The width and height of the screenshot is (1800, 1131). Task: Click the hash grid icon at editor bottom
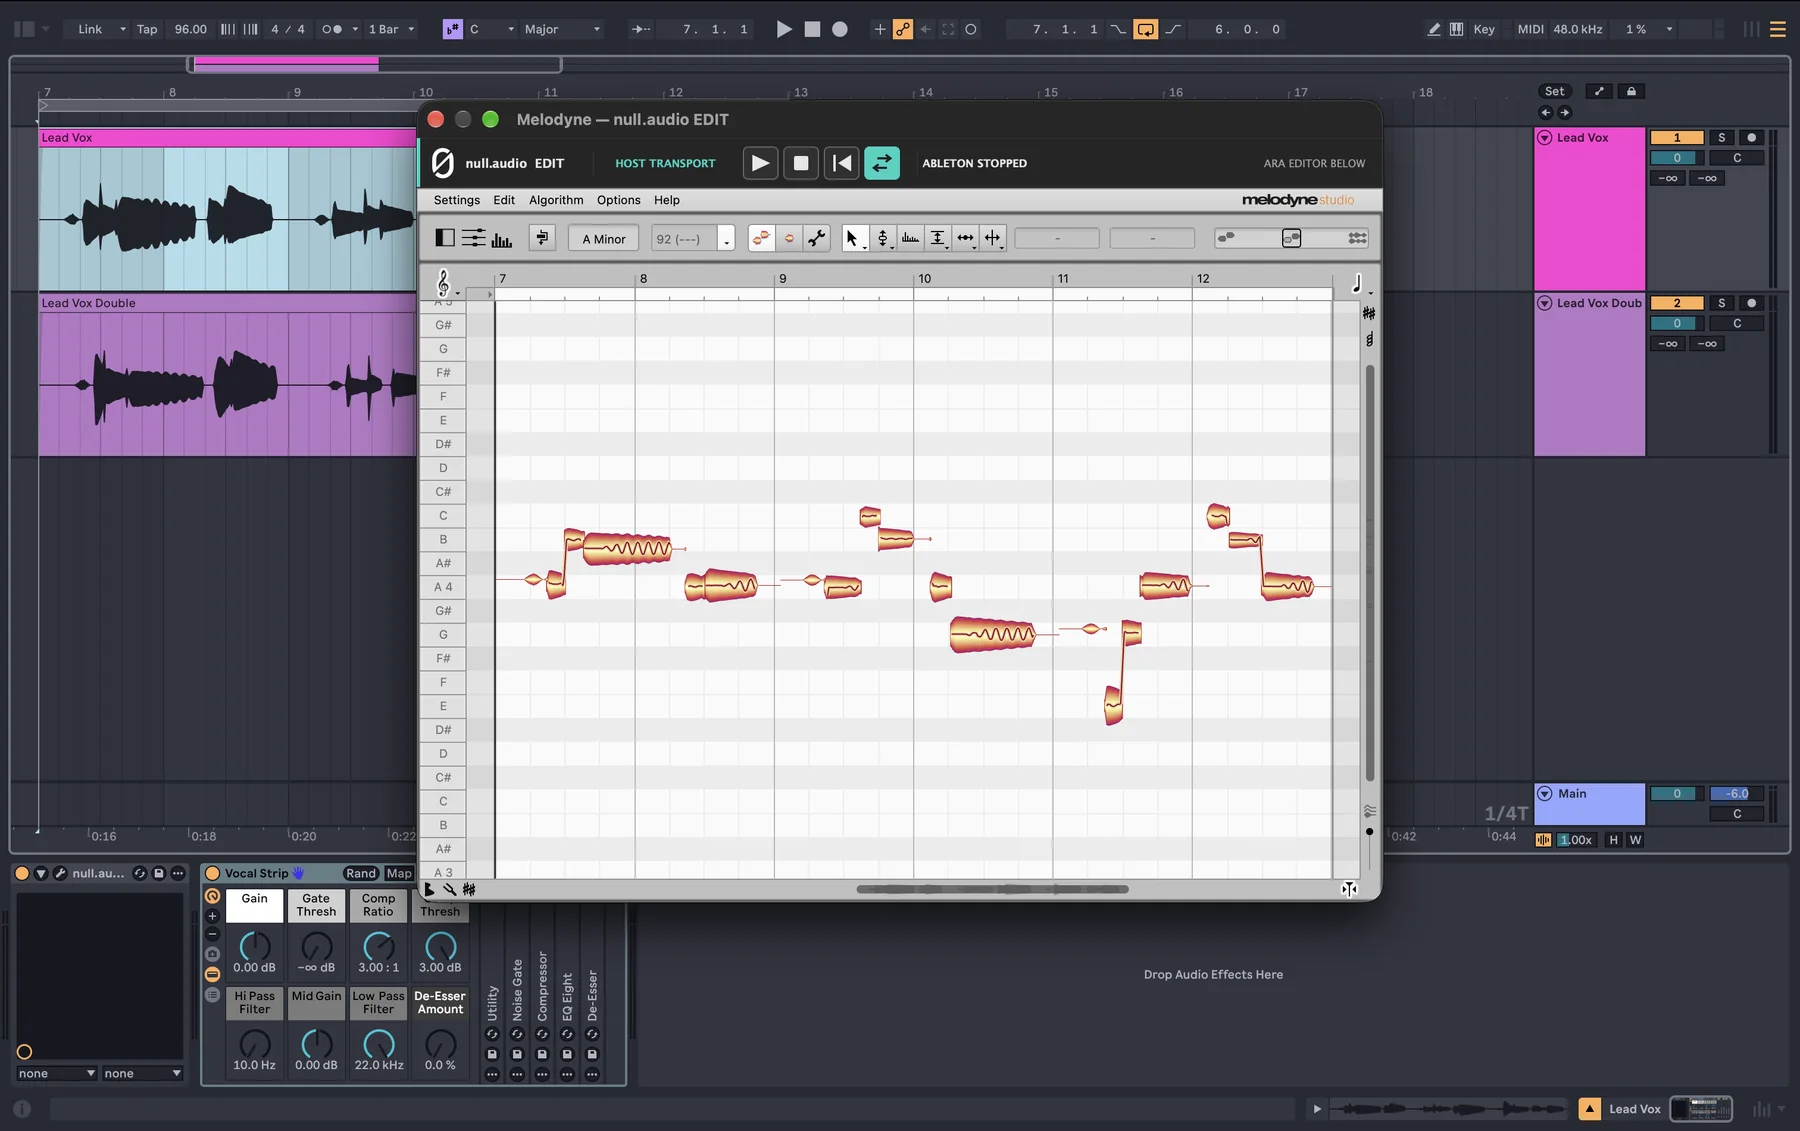click(x=469, y=889)
